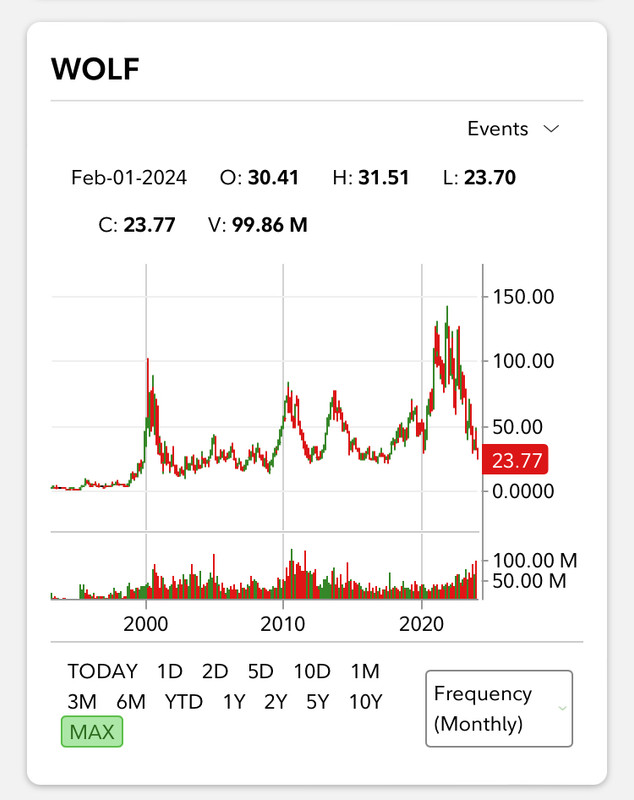This screenshot has width=634, height=800.
Task: Click the 50.00 M volume axis label
Action: 529,581
